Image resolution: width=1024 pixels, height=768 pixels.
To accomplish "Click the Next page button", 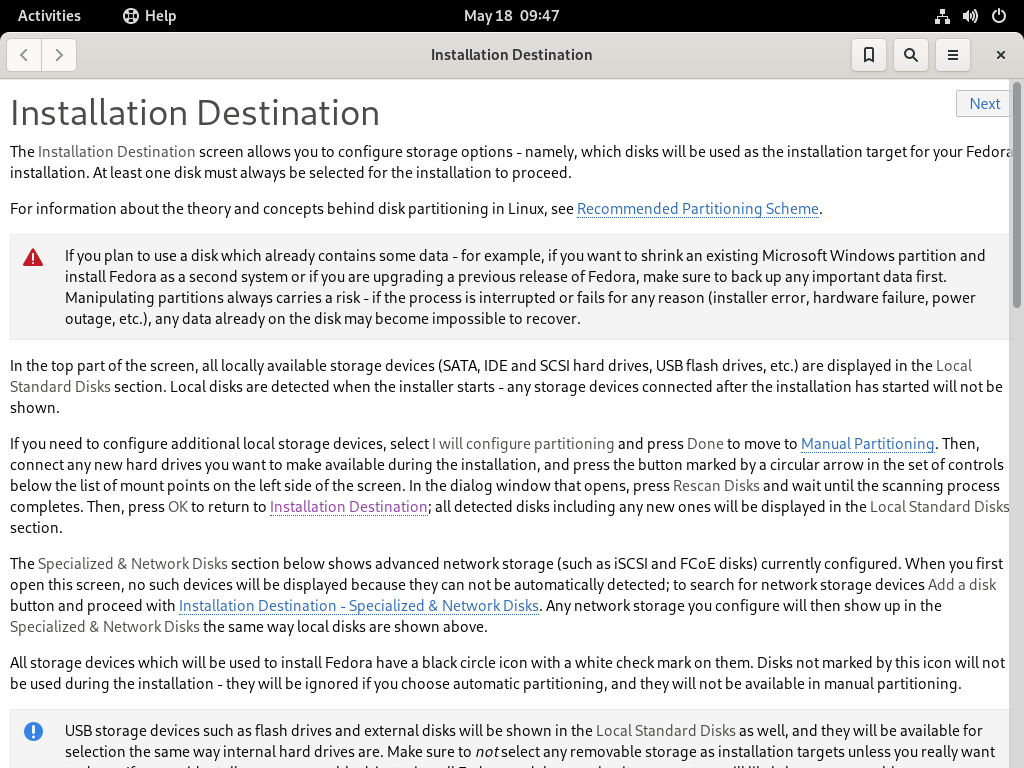I will pos(984,104).
